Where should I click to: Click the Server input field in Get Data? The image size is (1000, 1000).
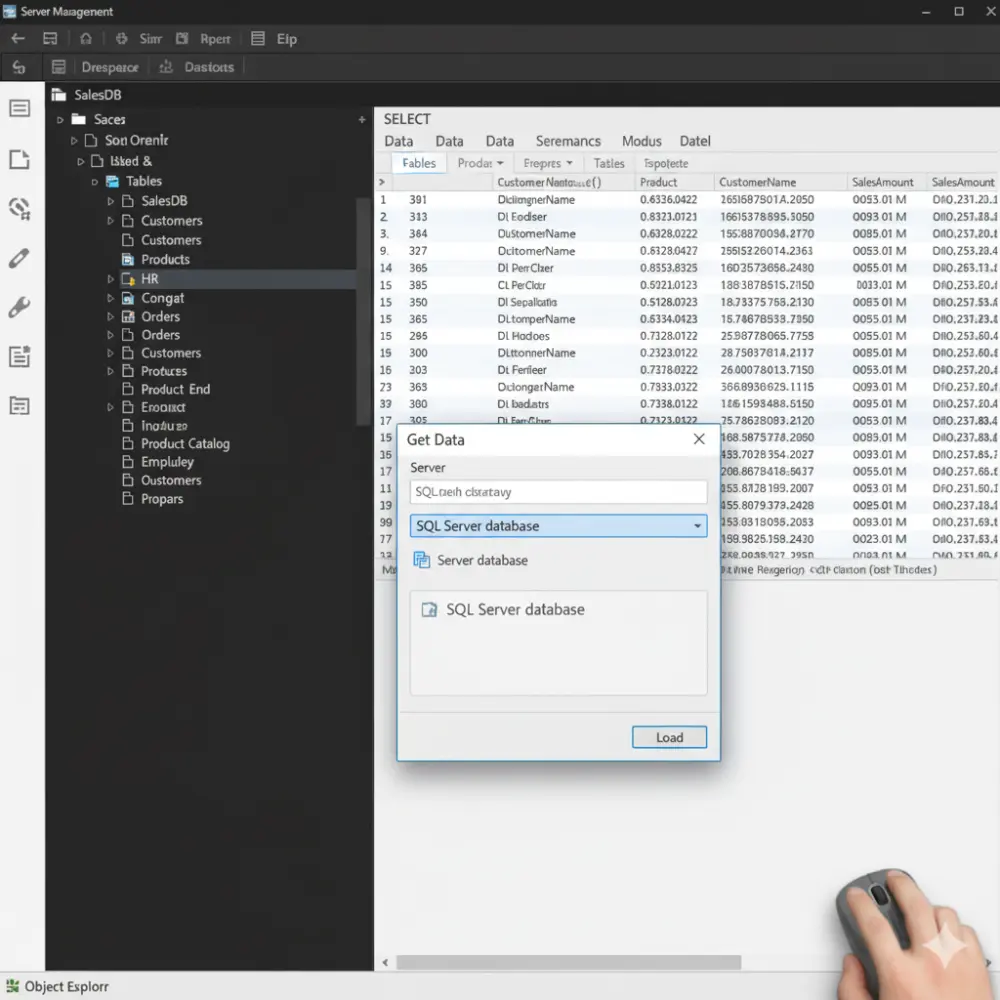pyautogui.click(x=558, y=492)
